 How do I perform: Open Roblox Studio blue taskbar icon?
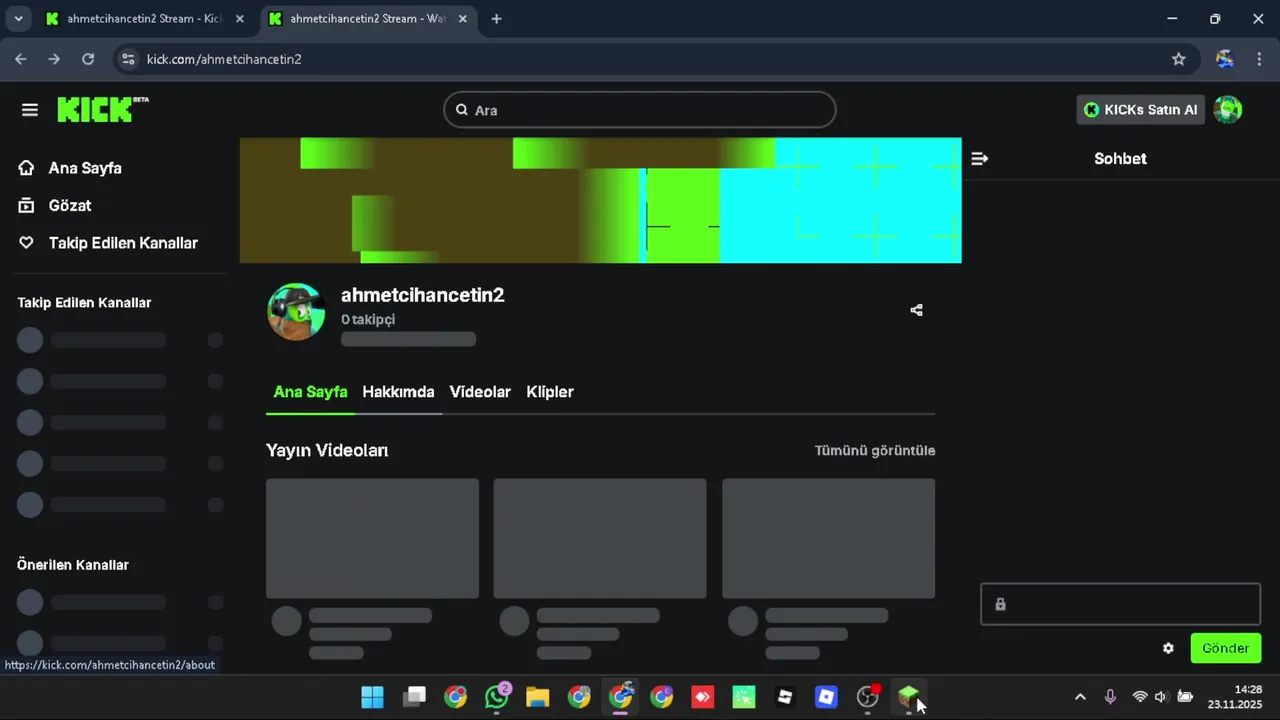pyautogui.click(x=826, y=697)
